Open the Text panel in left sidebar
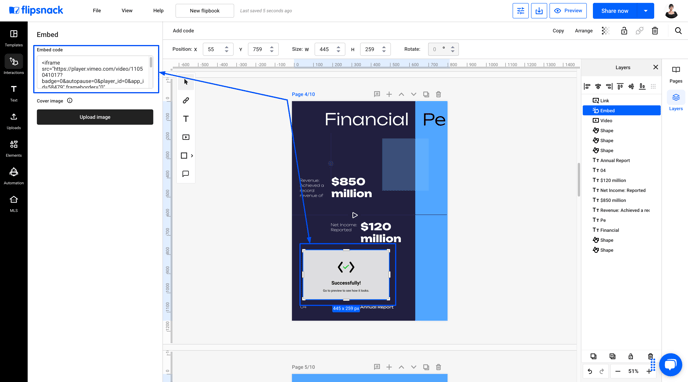 point(14,93)
